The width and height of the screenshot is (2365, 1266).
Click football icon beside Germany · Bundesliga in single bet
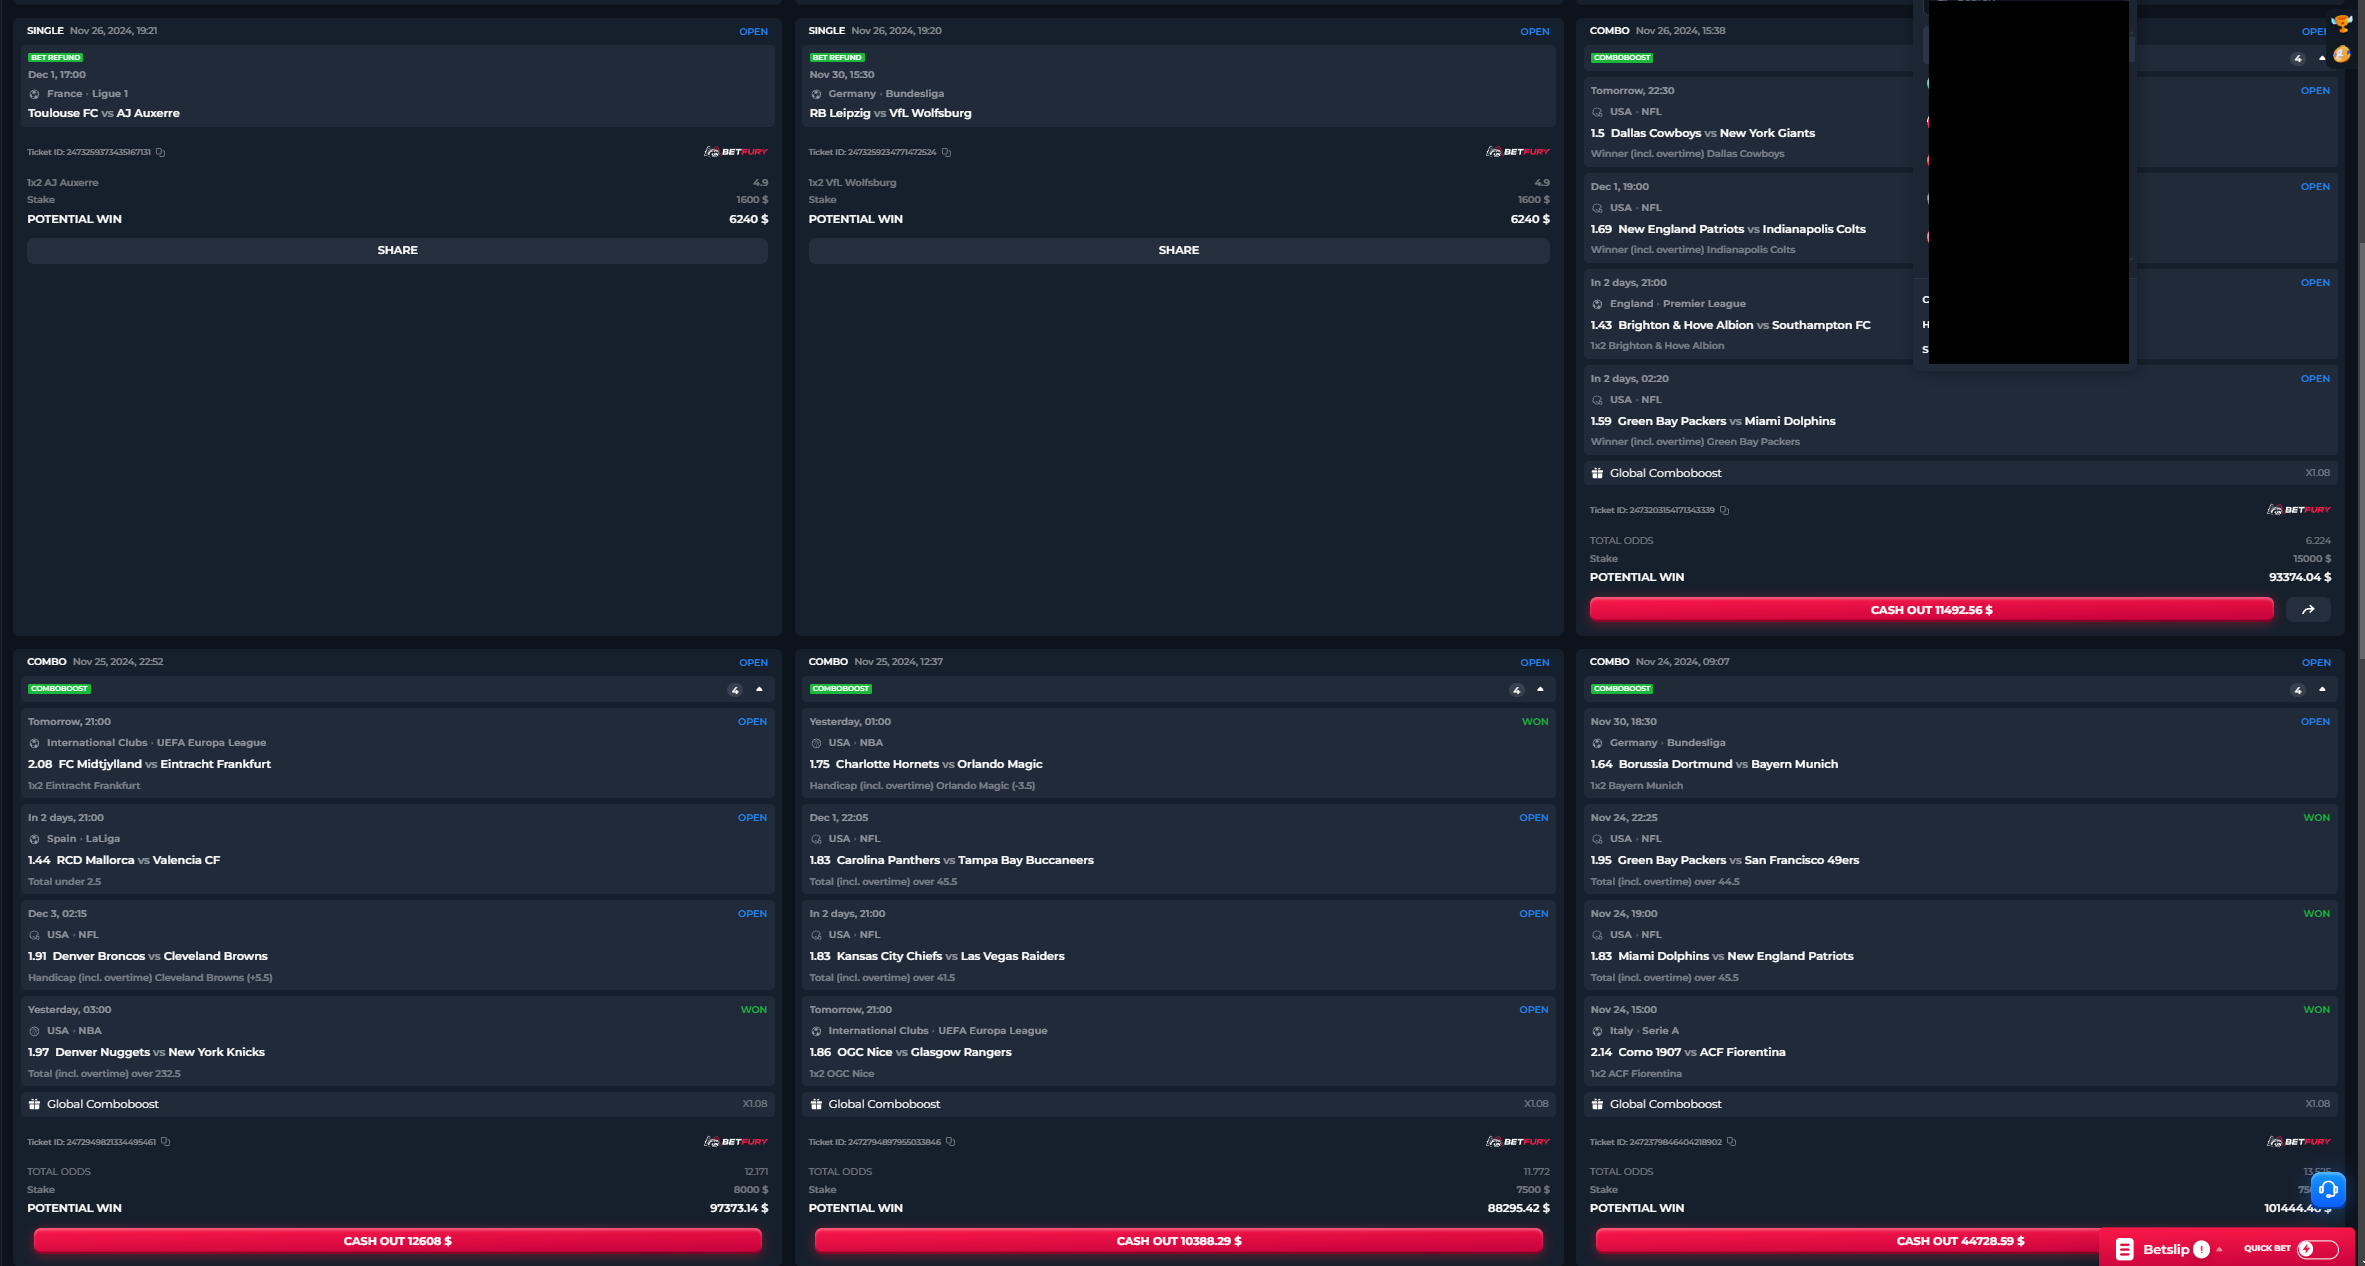[x=816, y=94]
